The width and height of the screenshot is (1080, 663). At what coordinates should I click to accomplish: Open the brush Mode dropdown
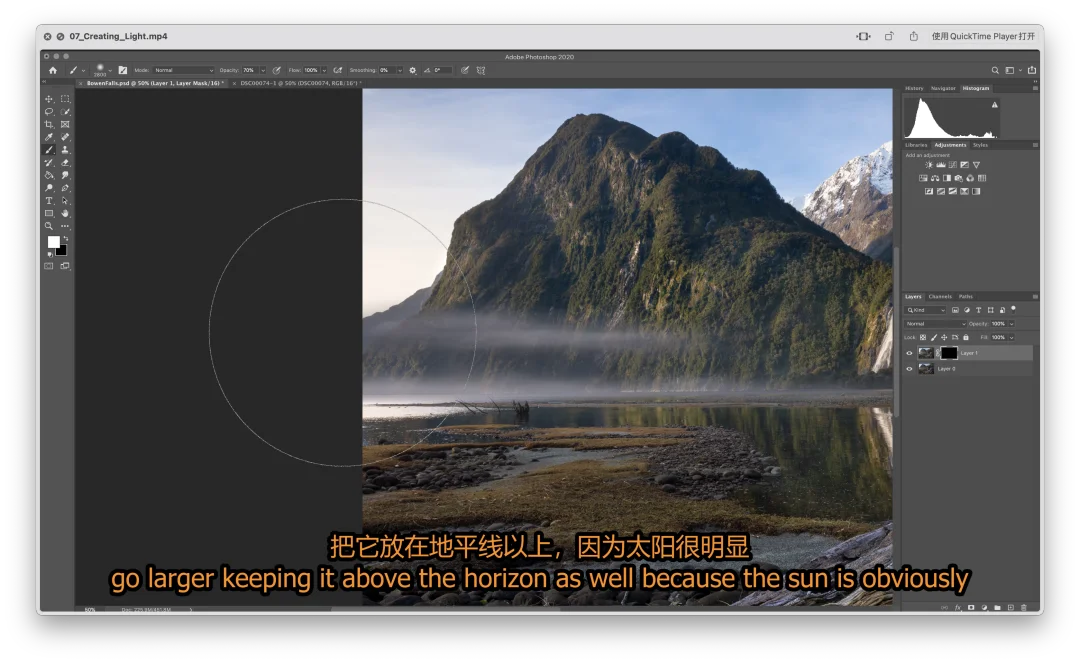coord(182,70)
